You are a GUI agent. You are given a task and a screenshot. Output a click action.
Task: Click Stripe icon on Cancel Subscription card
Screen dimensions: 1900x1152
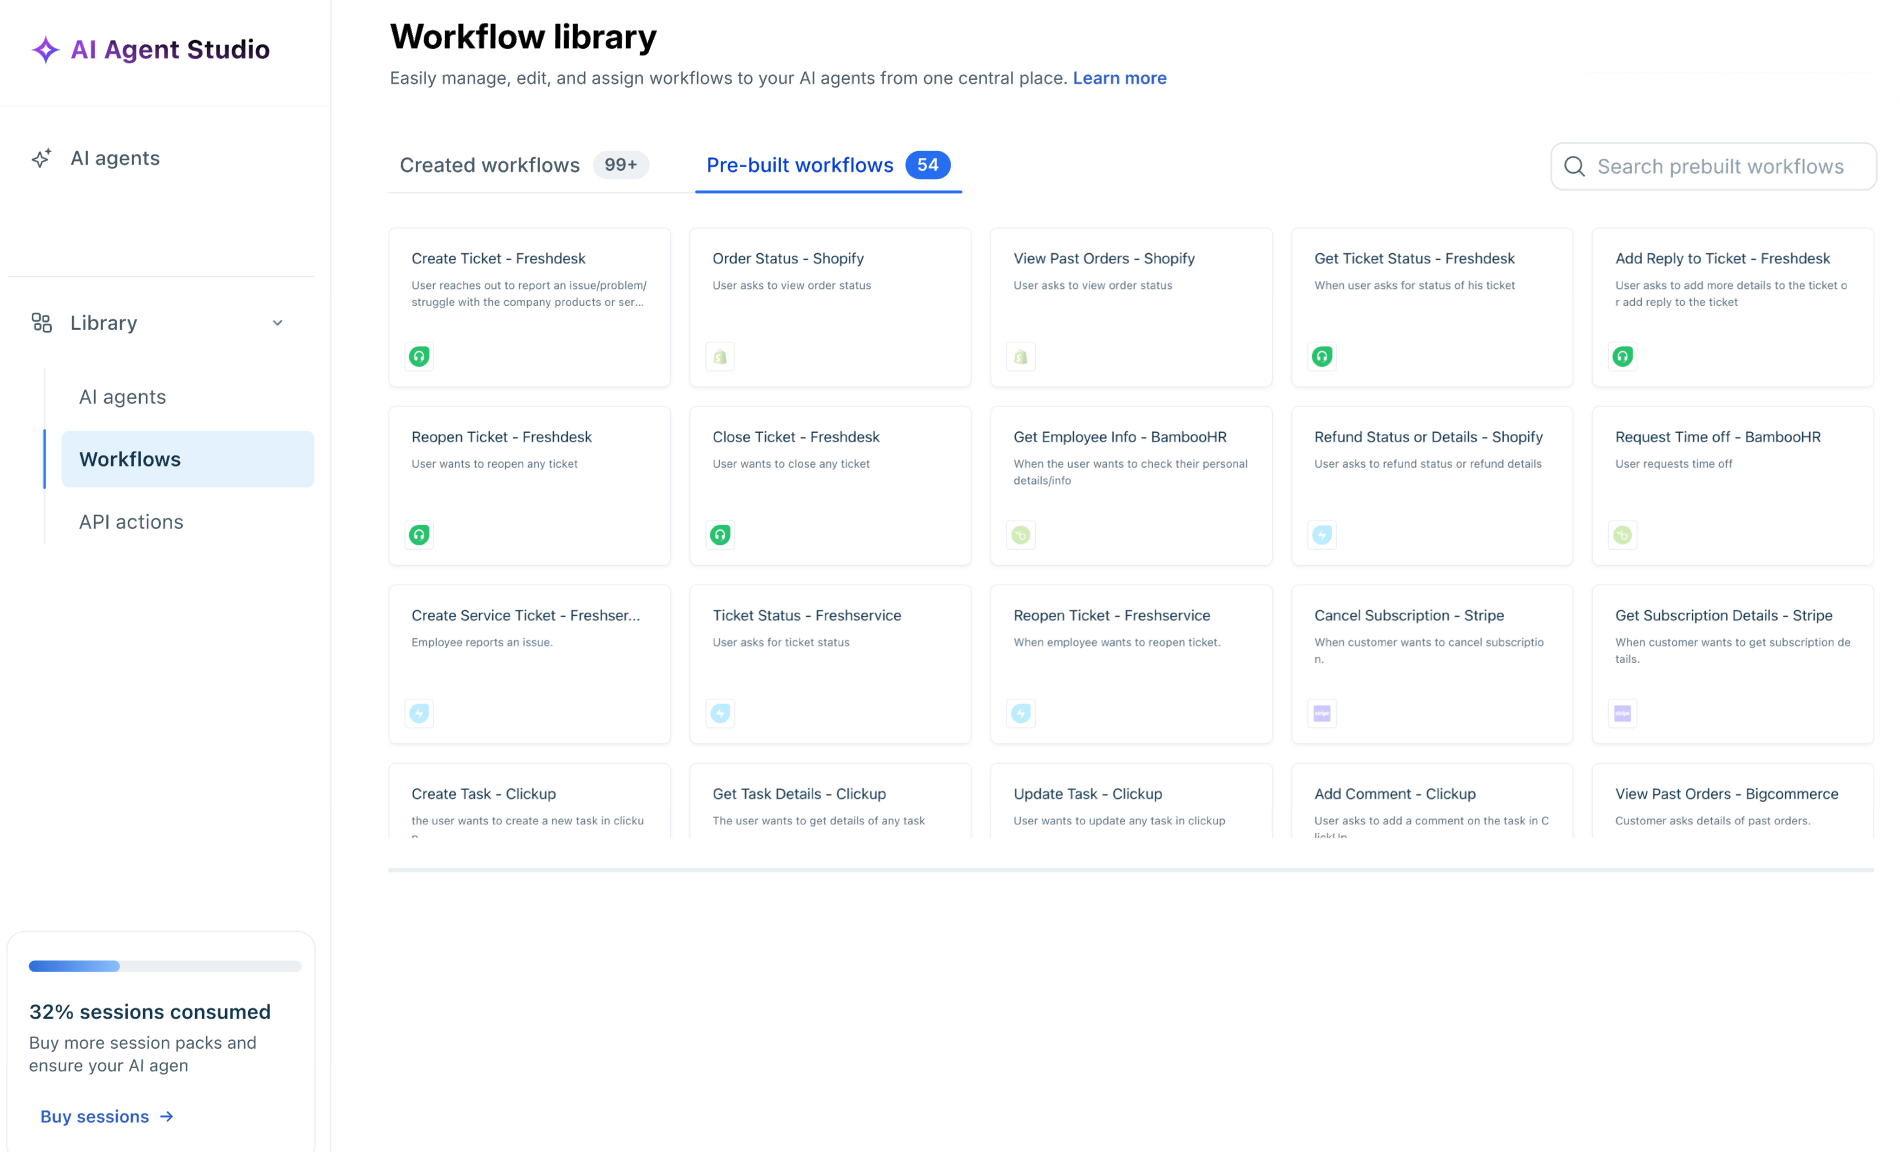click(x=1322, y=713)
